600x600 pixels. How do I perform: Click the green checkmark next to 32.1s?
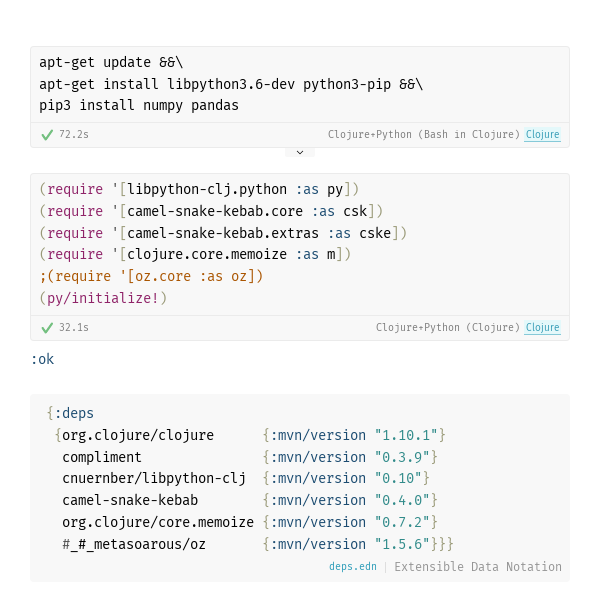[47, 328]
